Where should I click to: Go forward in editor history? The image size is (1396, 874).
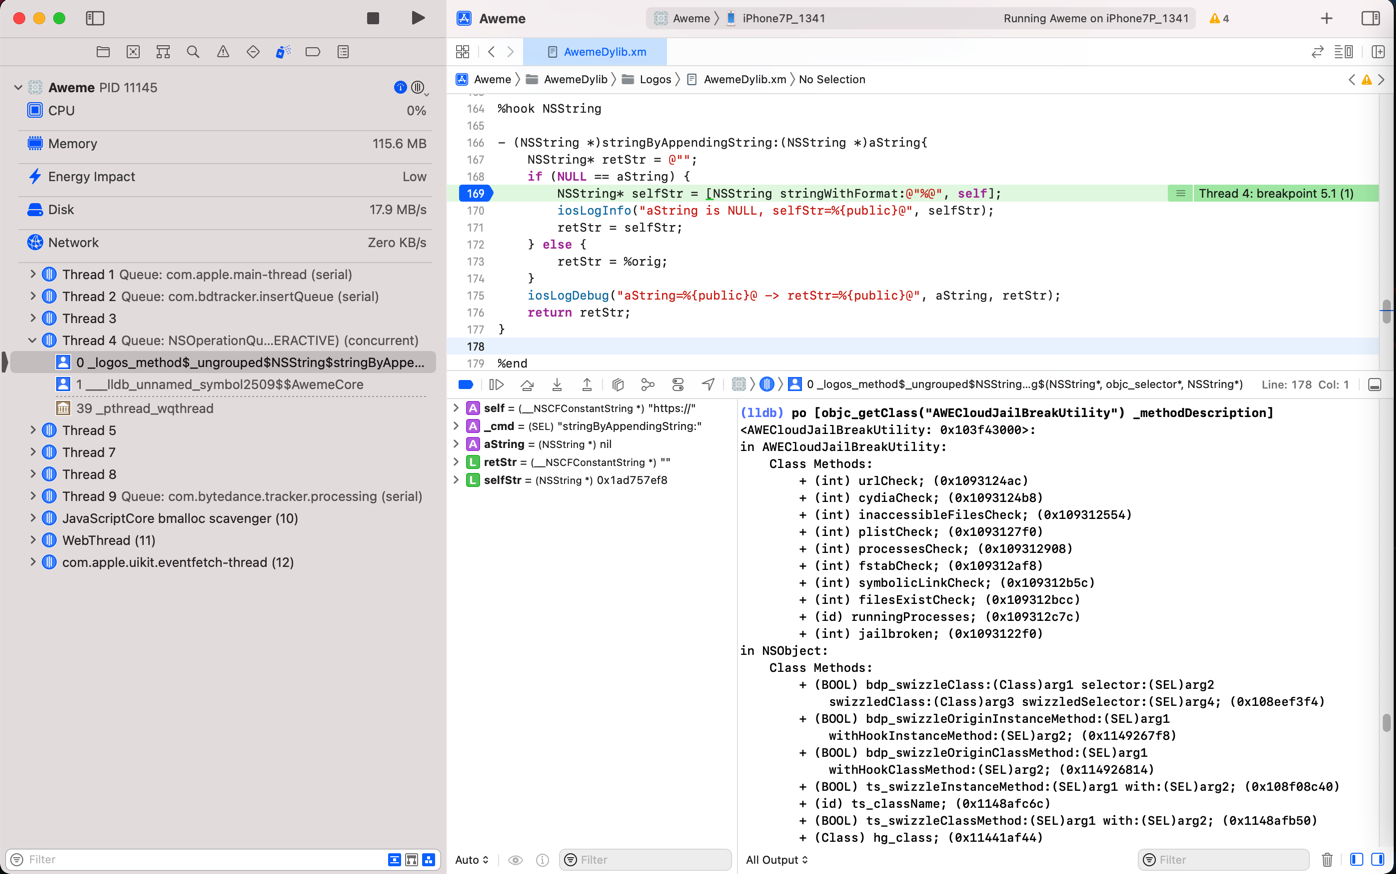coord(510,52)
